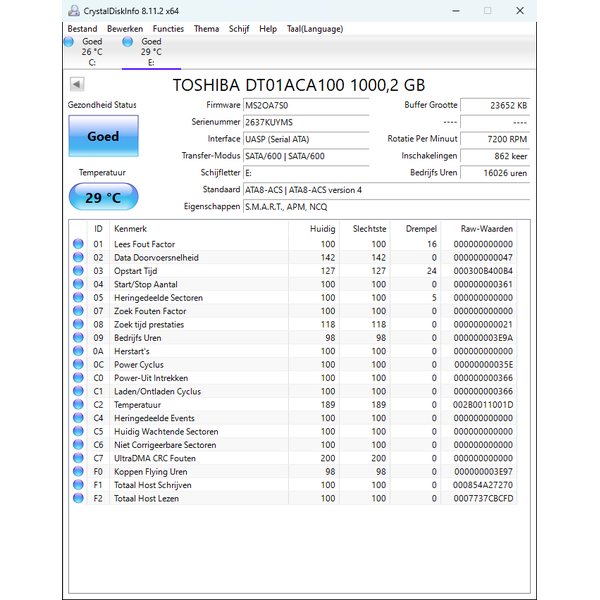Minimize the CrystalDiskInfo window
600x600 pixels.
(x=456, y=11)
